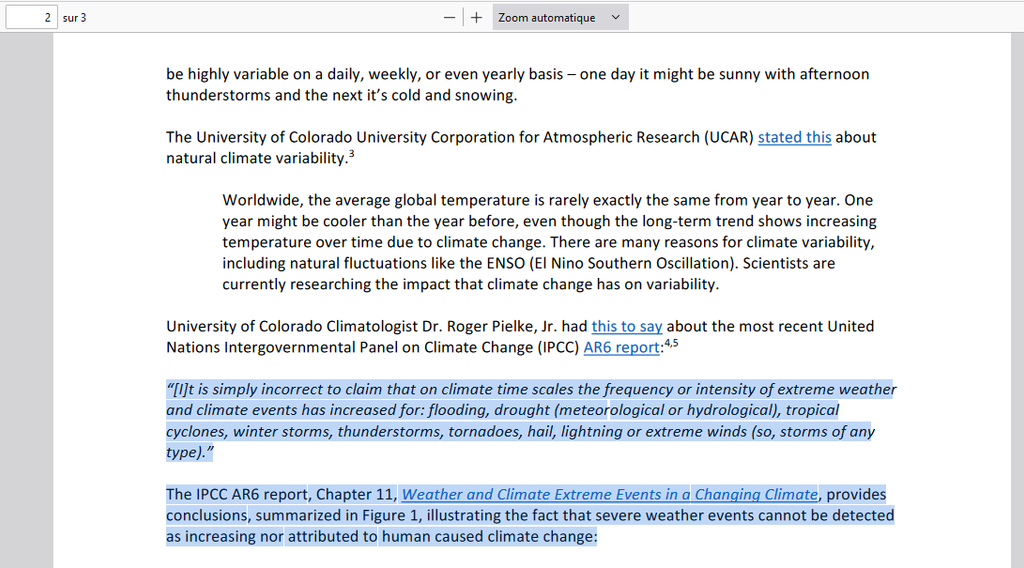Click the "sur 3" page count label

75,18
